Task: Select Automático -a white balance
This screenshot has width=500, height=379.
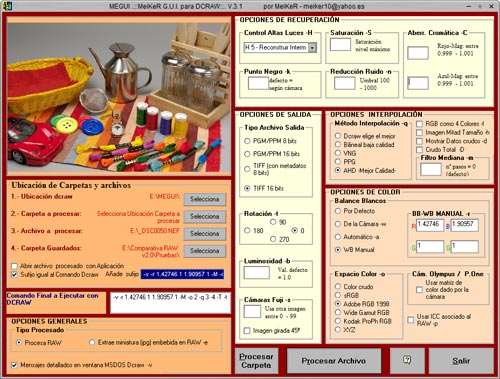Action: [338, 237]
